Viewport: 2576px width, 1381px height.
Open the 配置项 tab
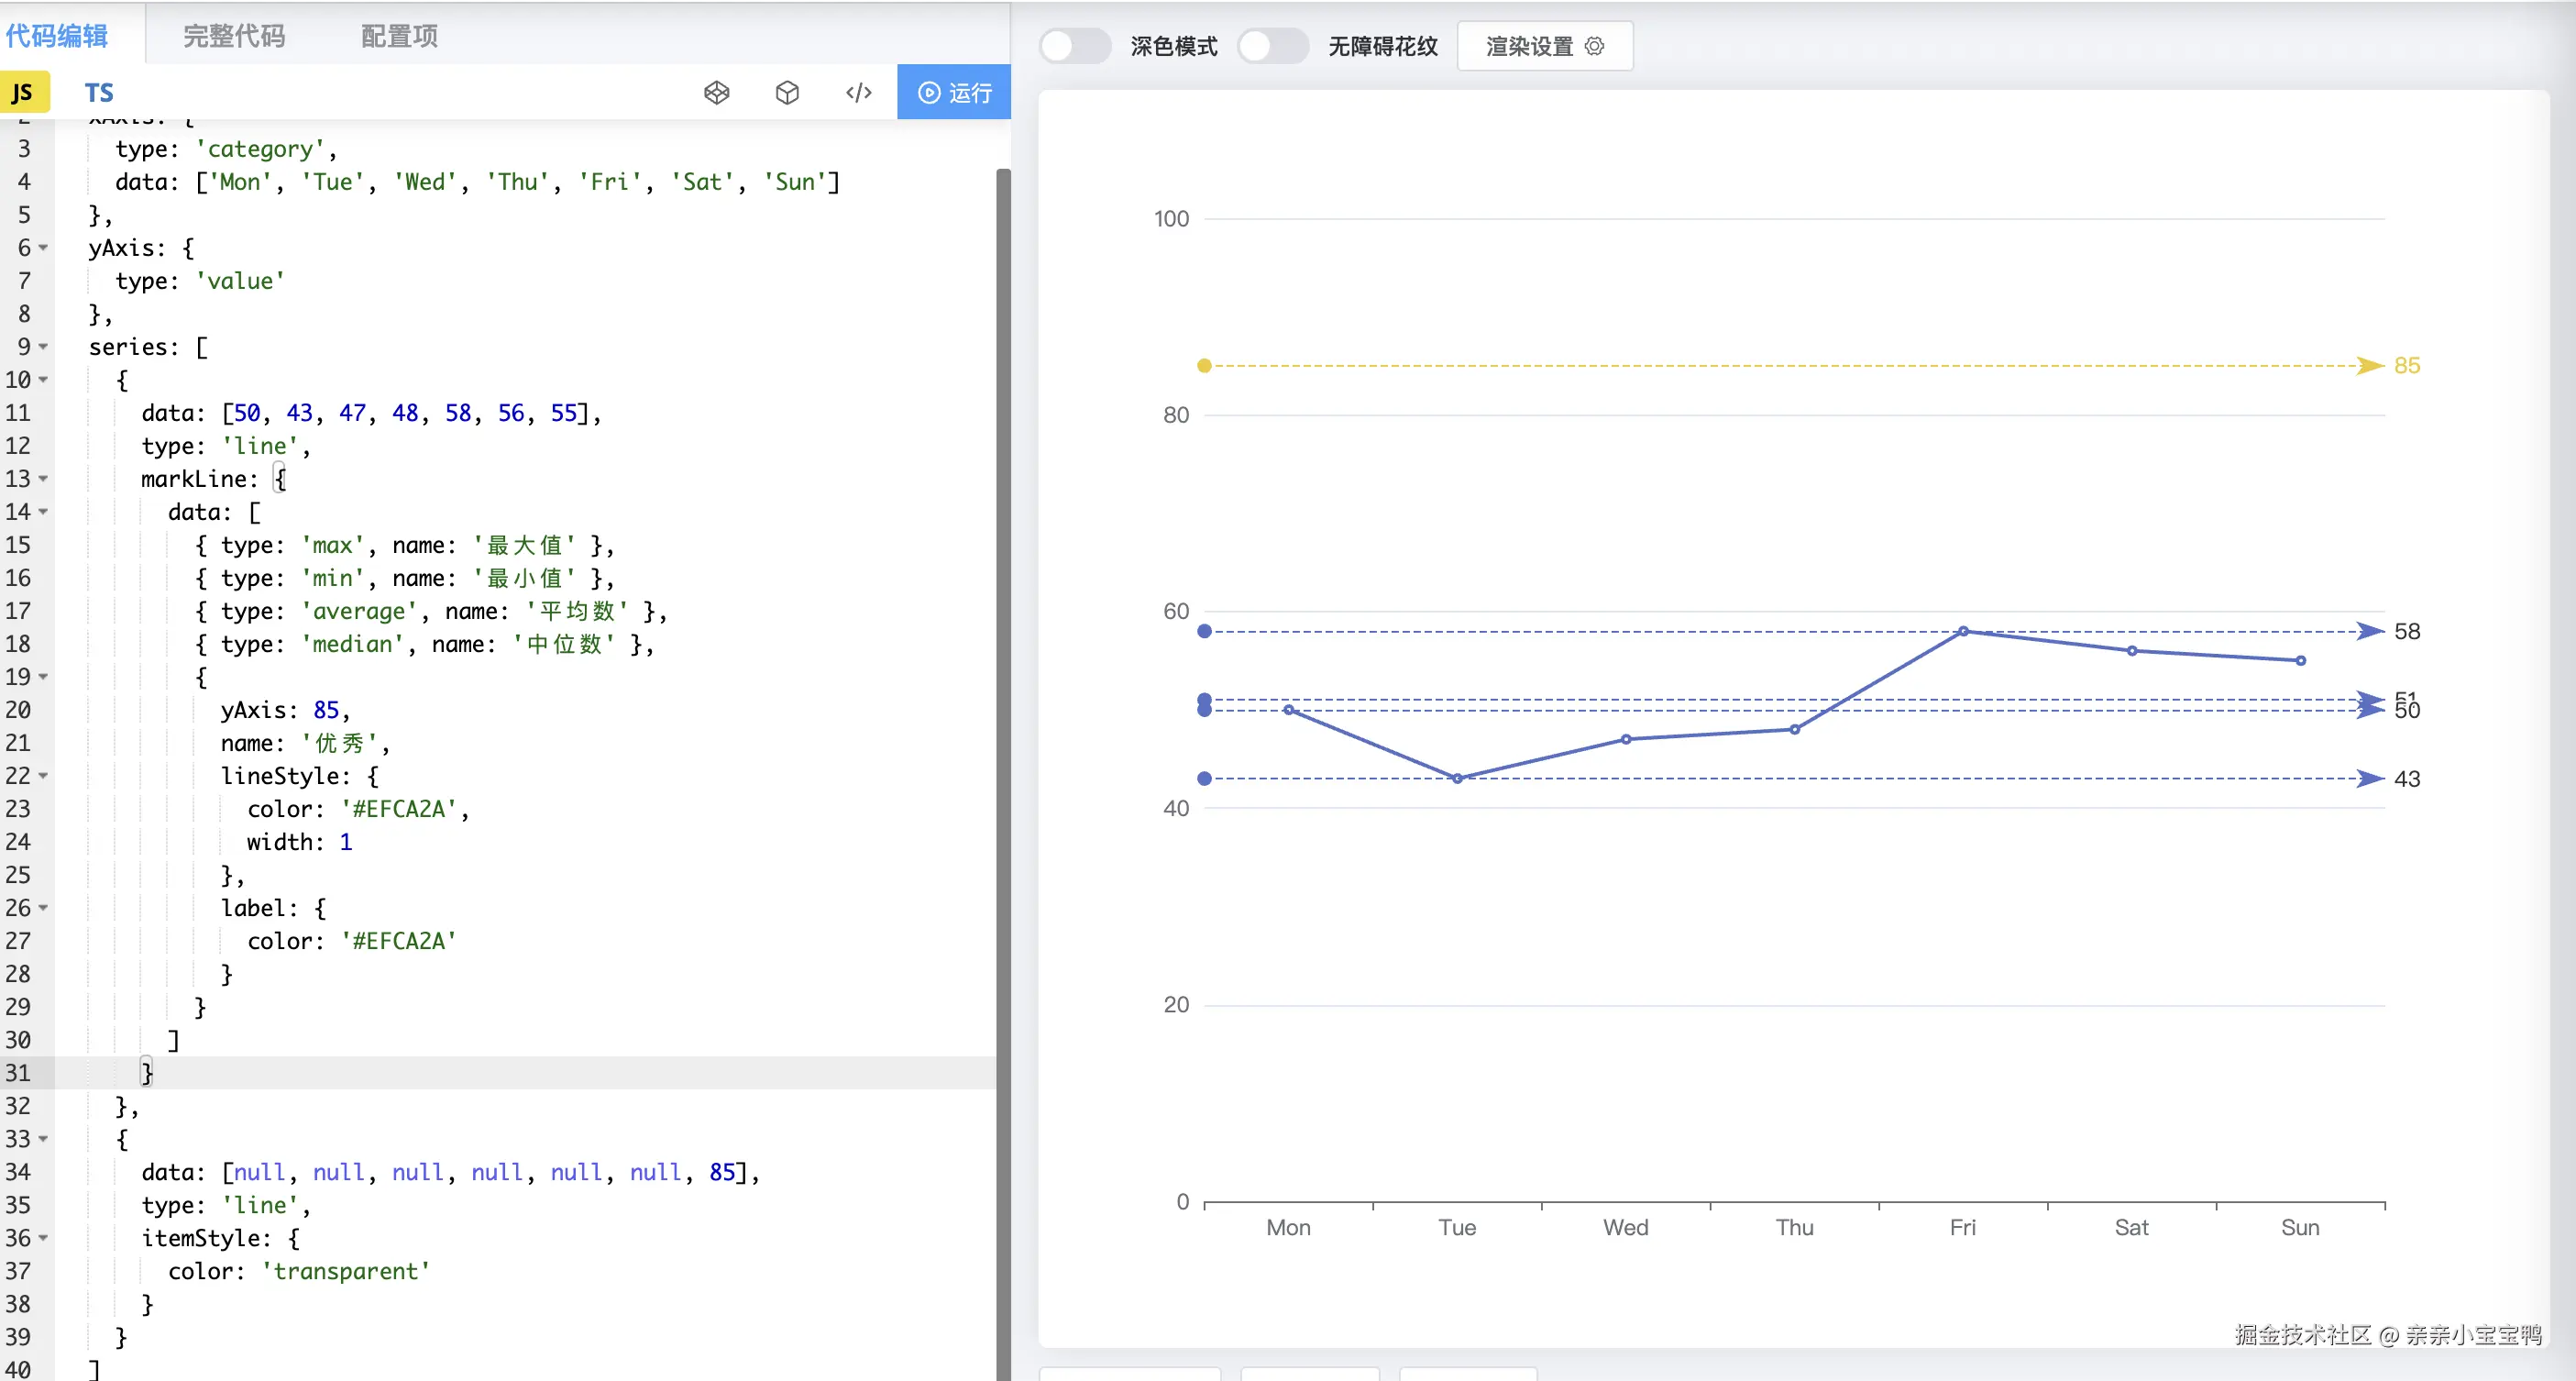tap(399, 36)
